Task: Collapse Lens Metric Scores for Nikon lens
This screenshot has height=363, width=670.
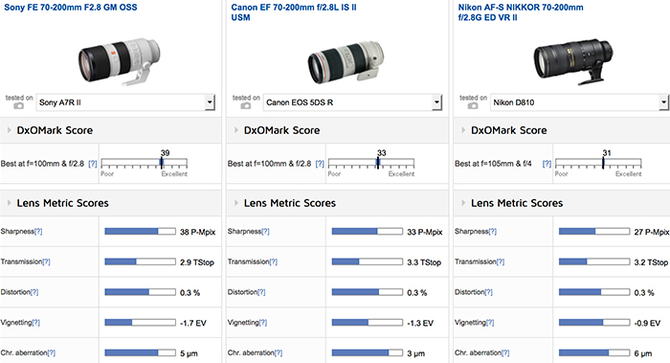Action: coord(463,203)
